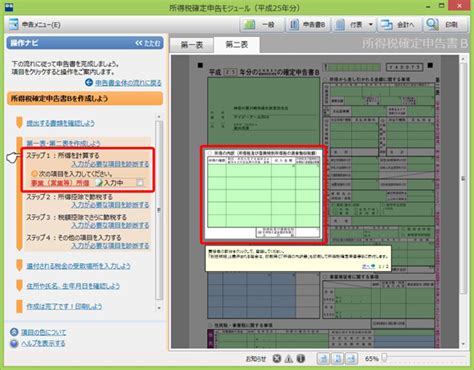The height and width of the screenshot is (370, 474).
Task: Expand the 付表 dropdown arrow
Action: point(371,24)
